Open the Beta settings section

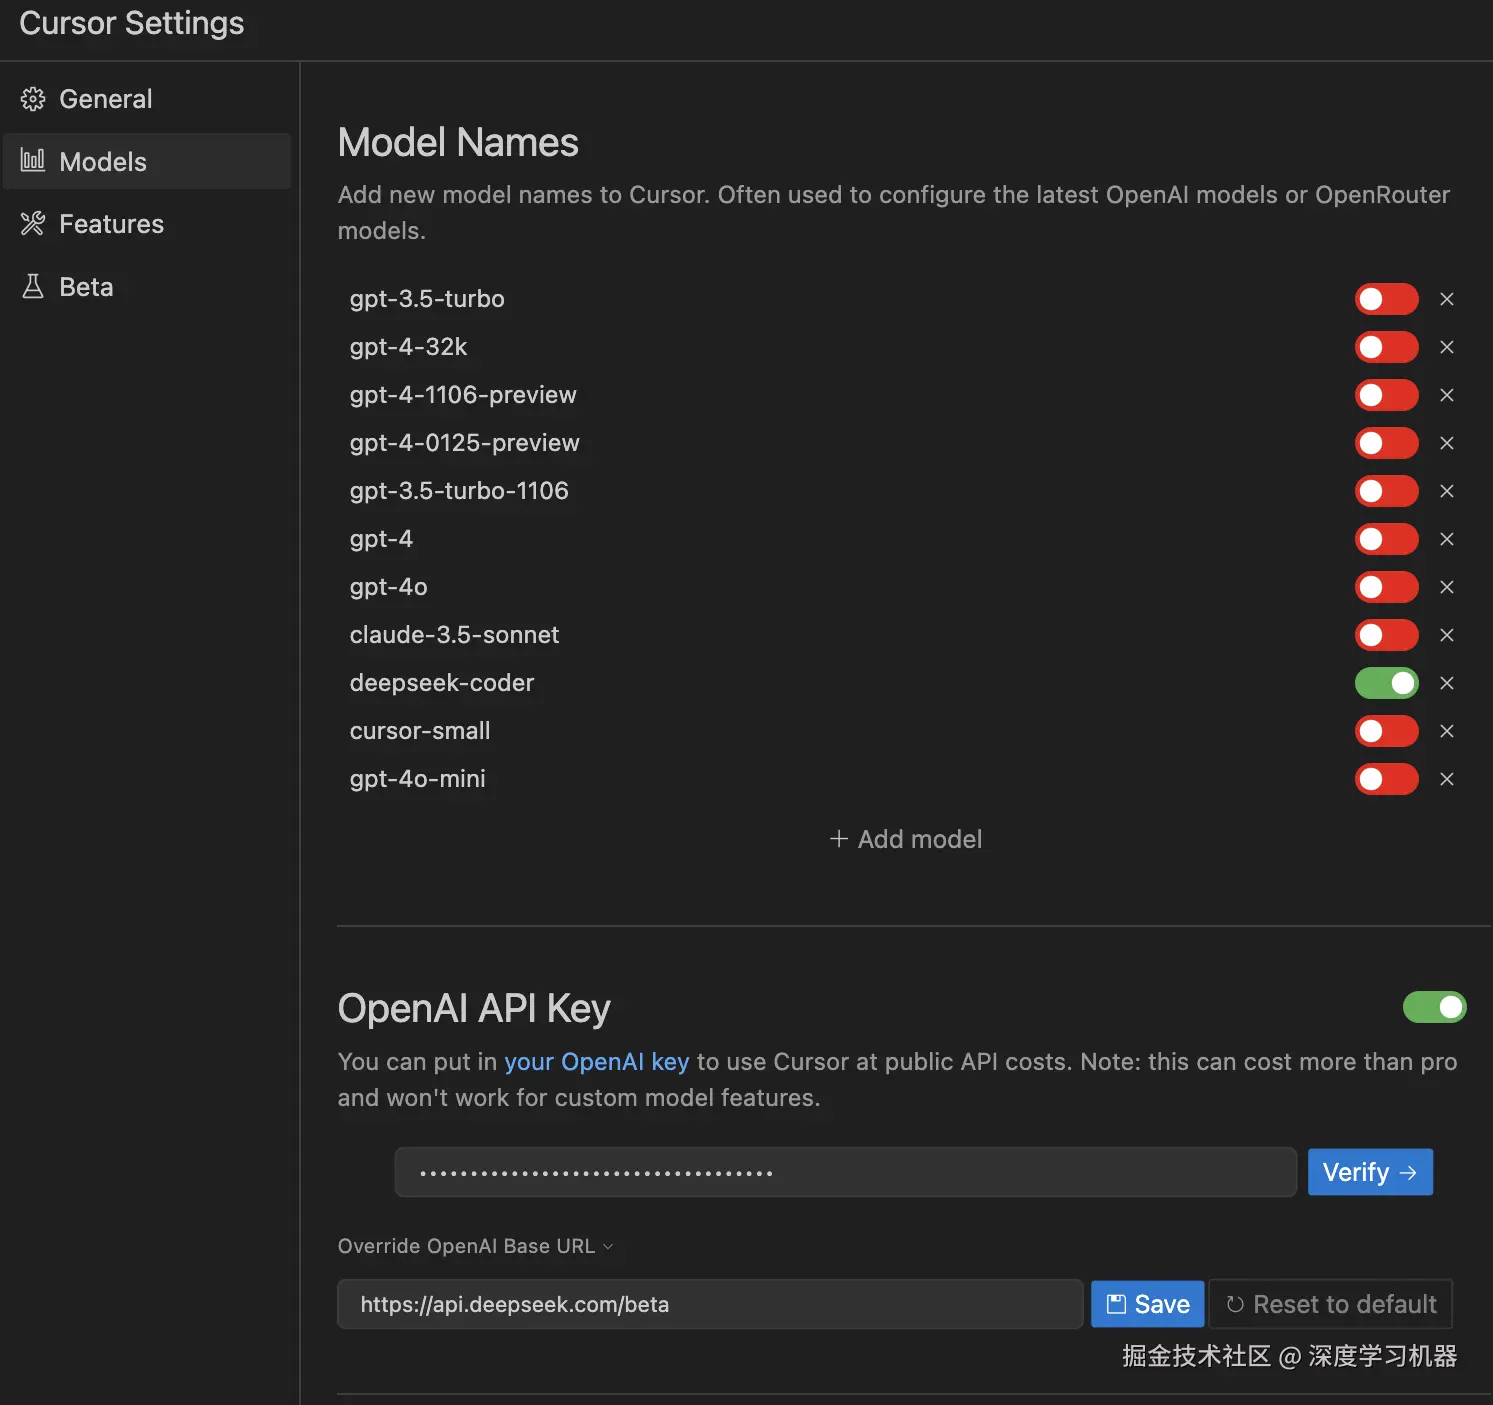(x=85, y=286)
